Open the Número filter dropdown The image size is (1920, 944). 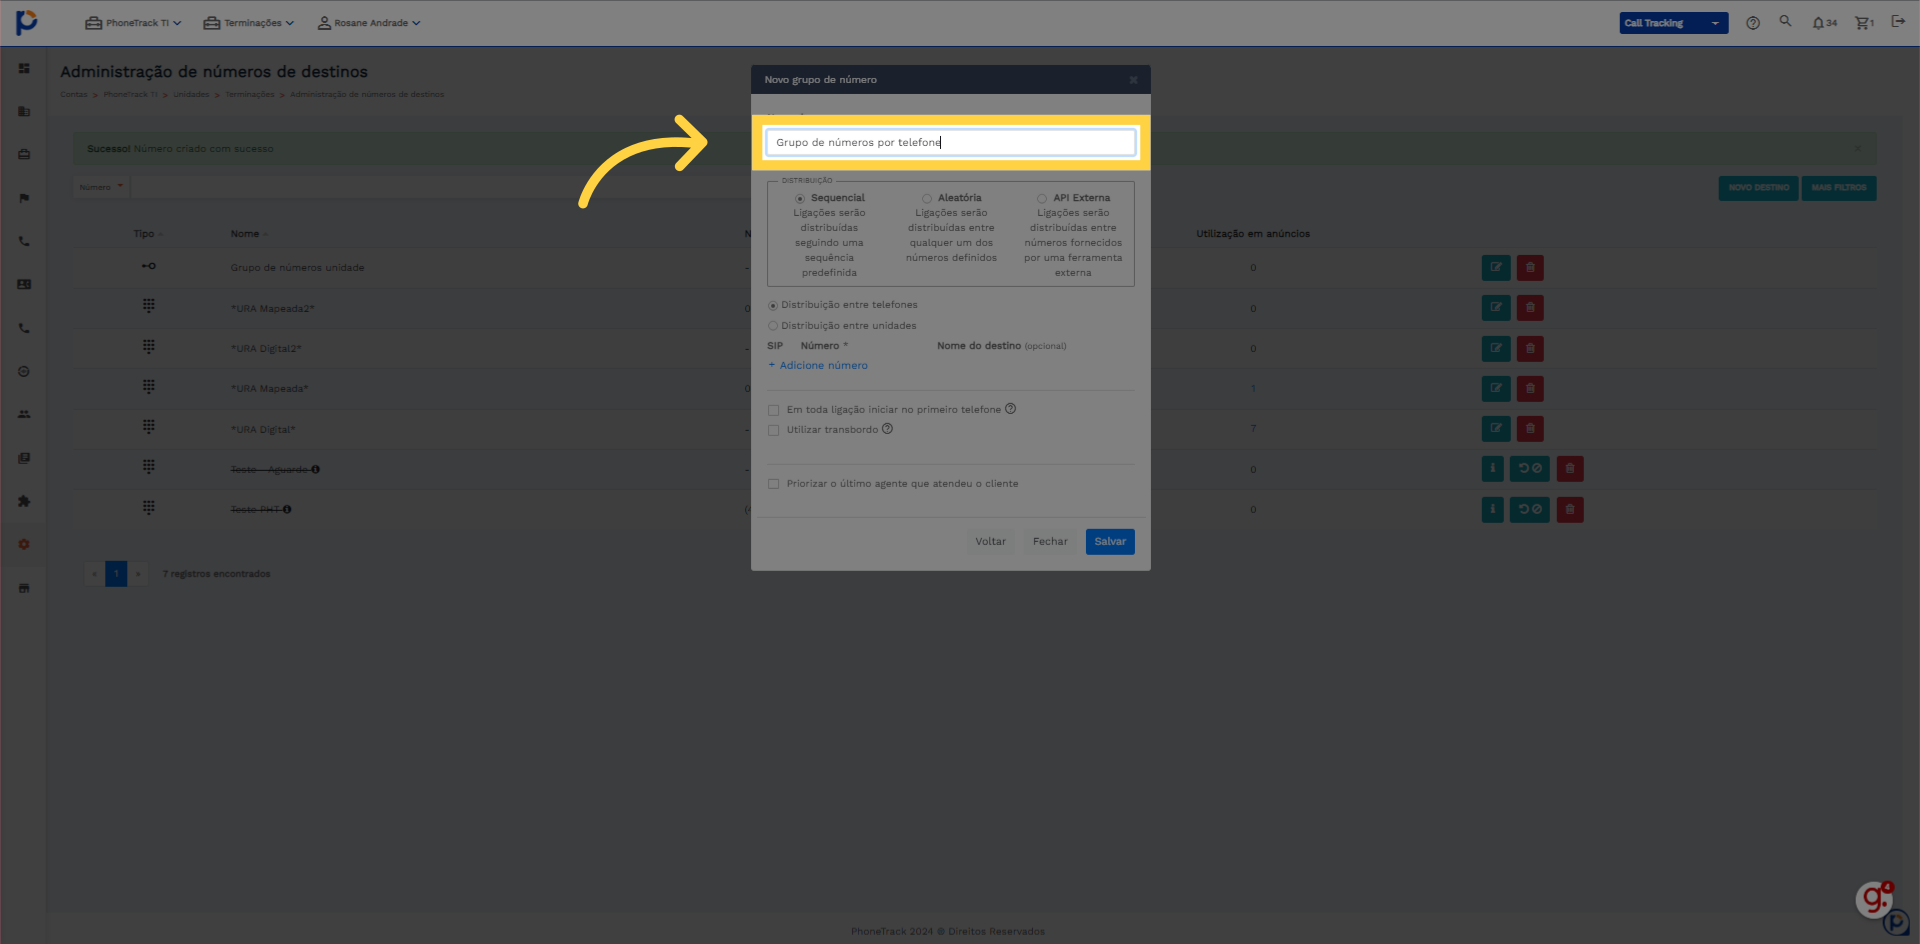click(x=101, y=187)
